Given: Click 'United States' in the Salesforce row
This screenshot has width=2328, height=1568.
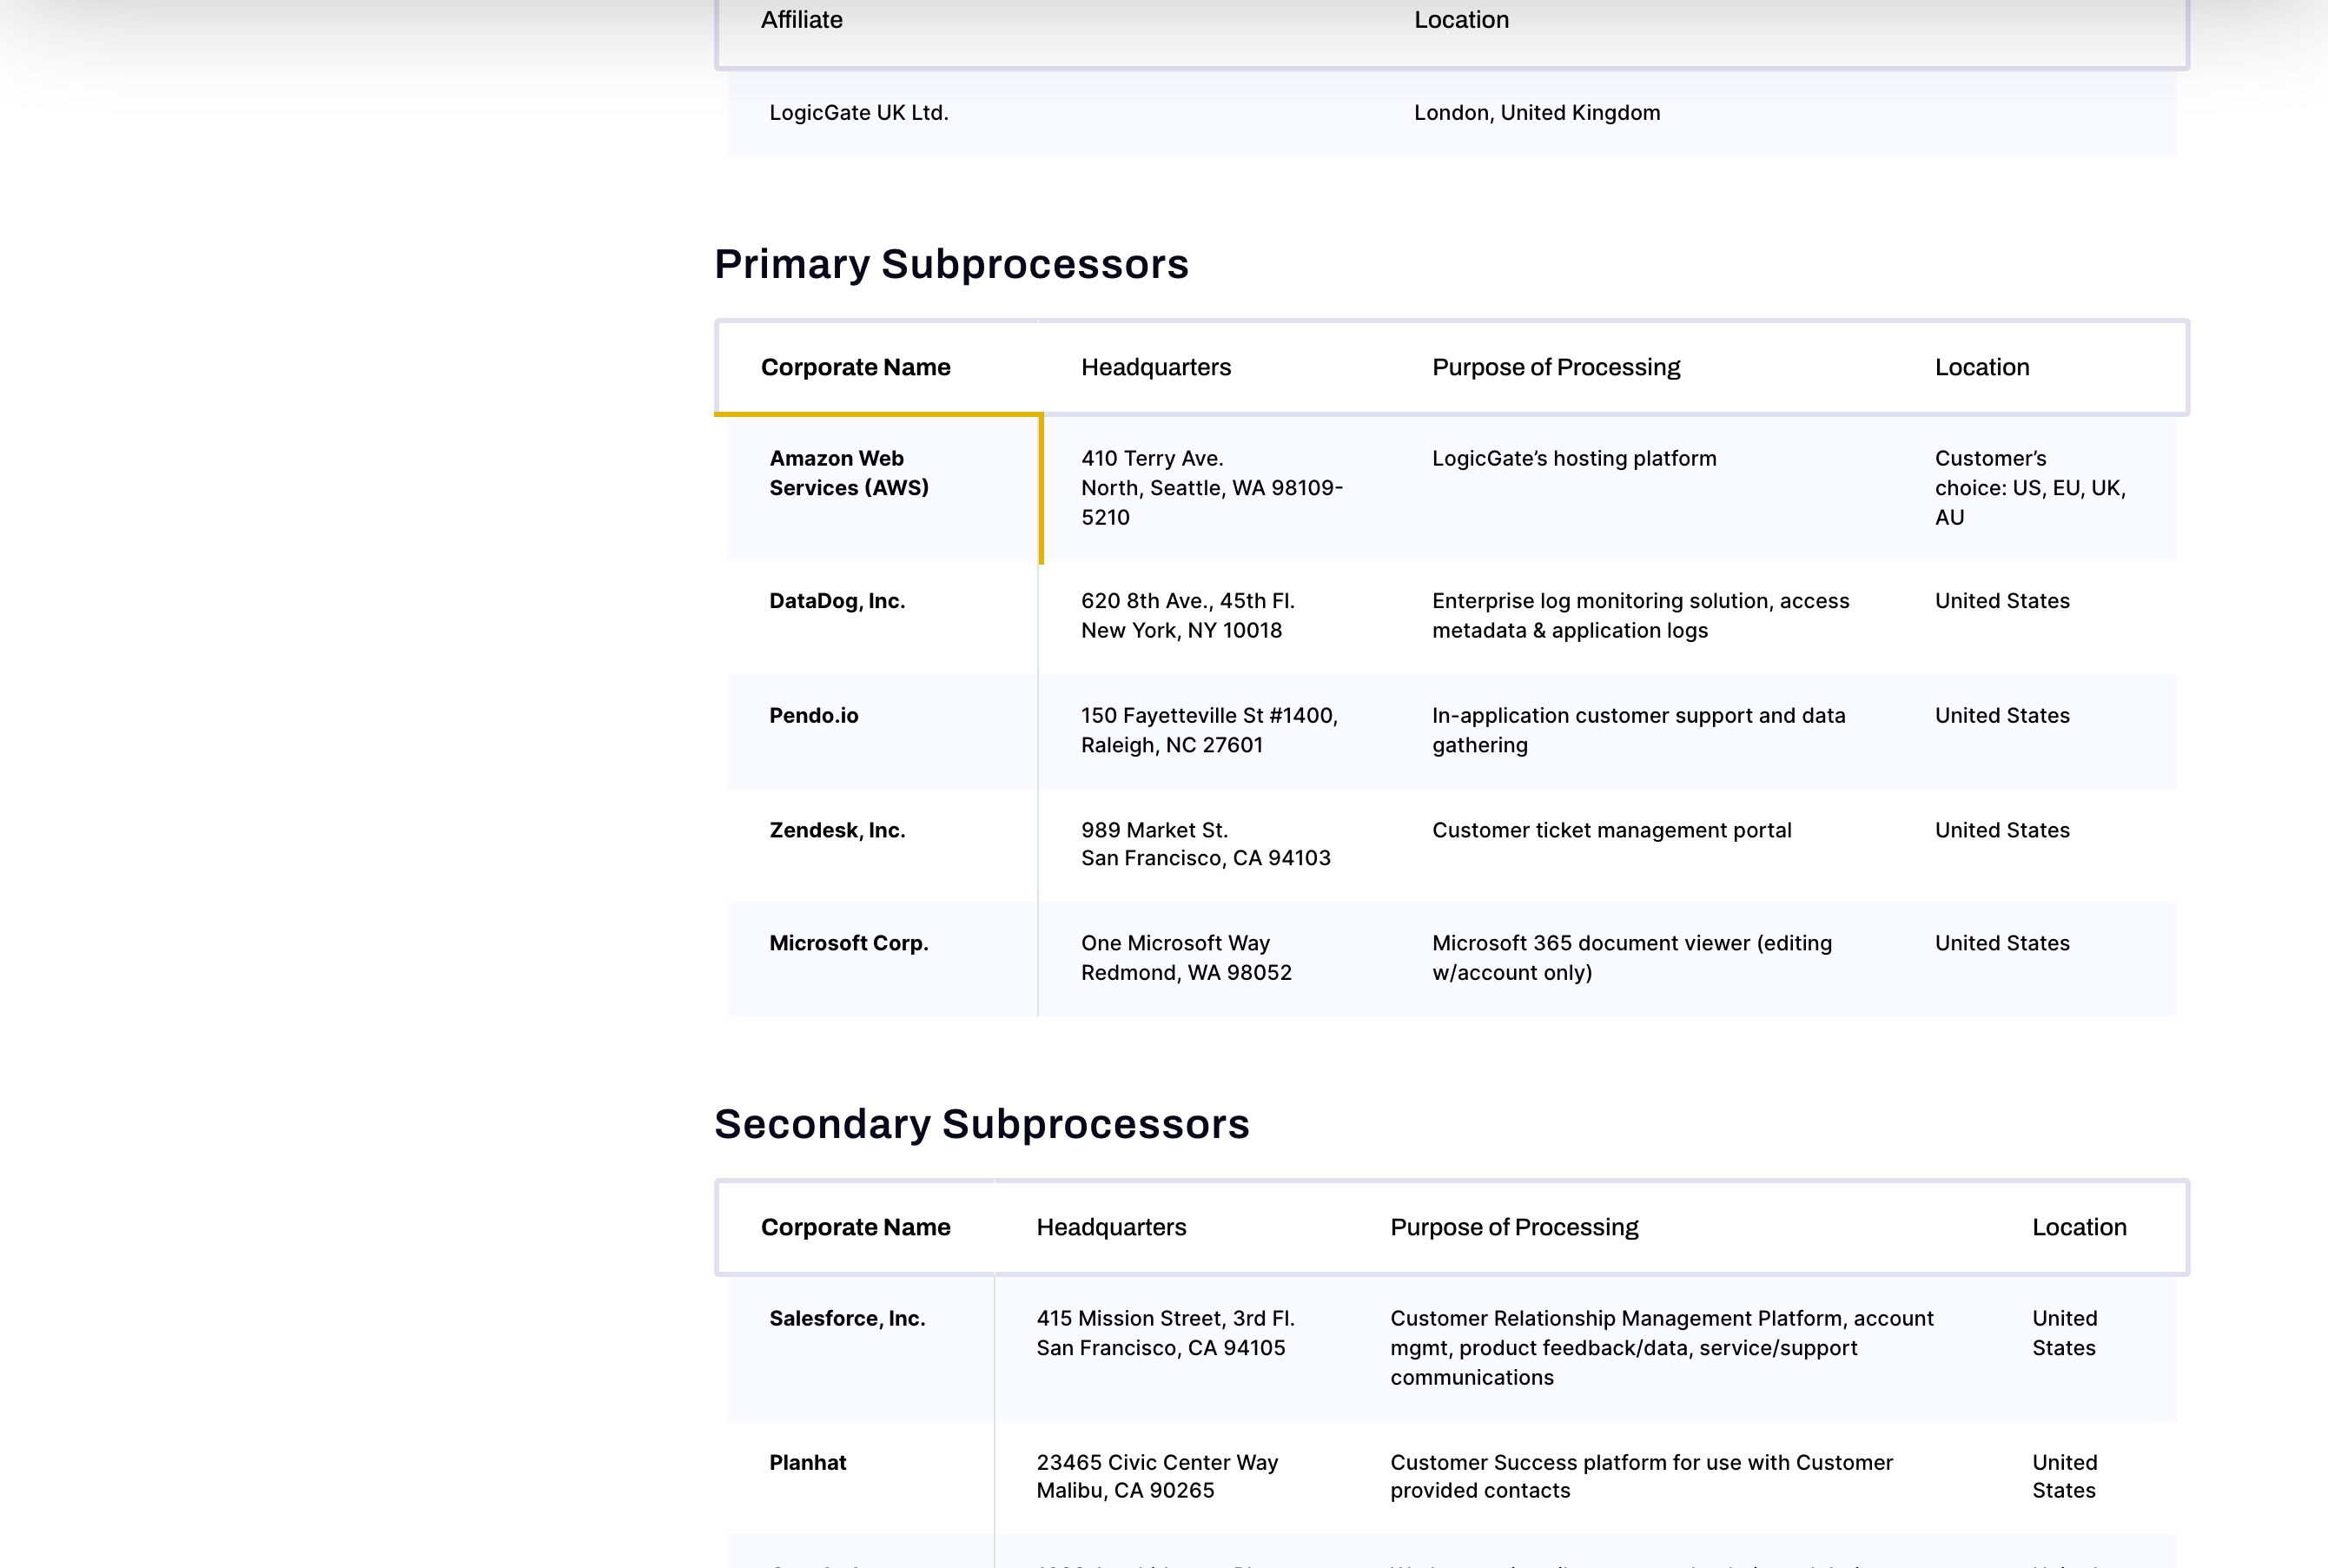Looking at the screenshot, I should (2065, 1333).
